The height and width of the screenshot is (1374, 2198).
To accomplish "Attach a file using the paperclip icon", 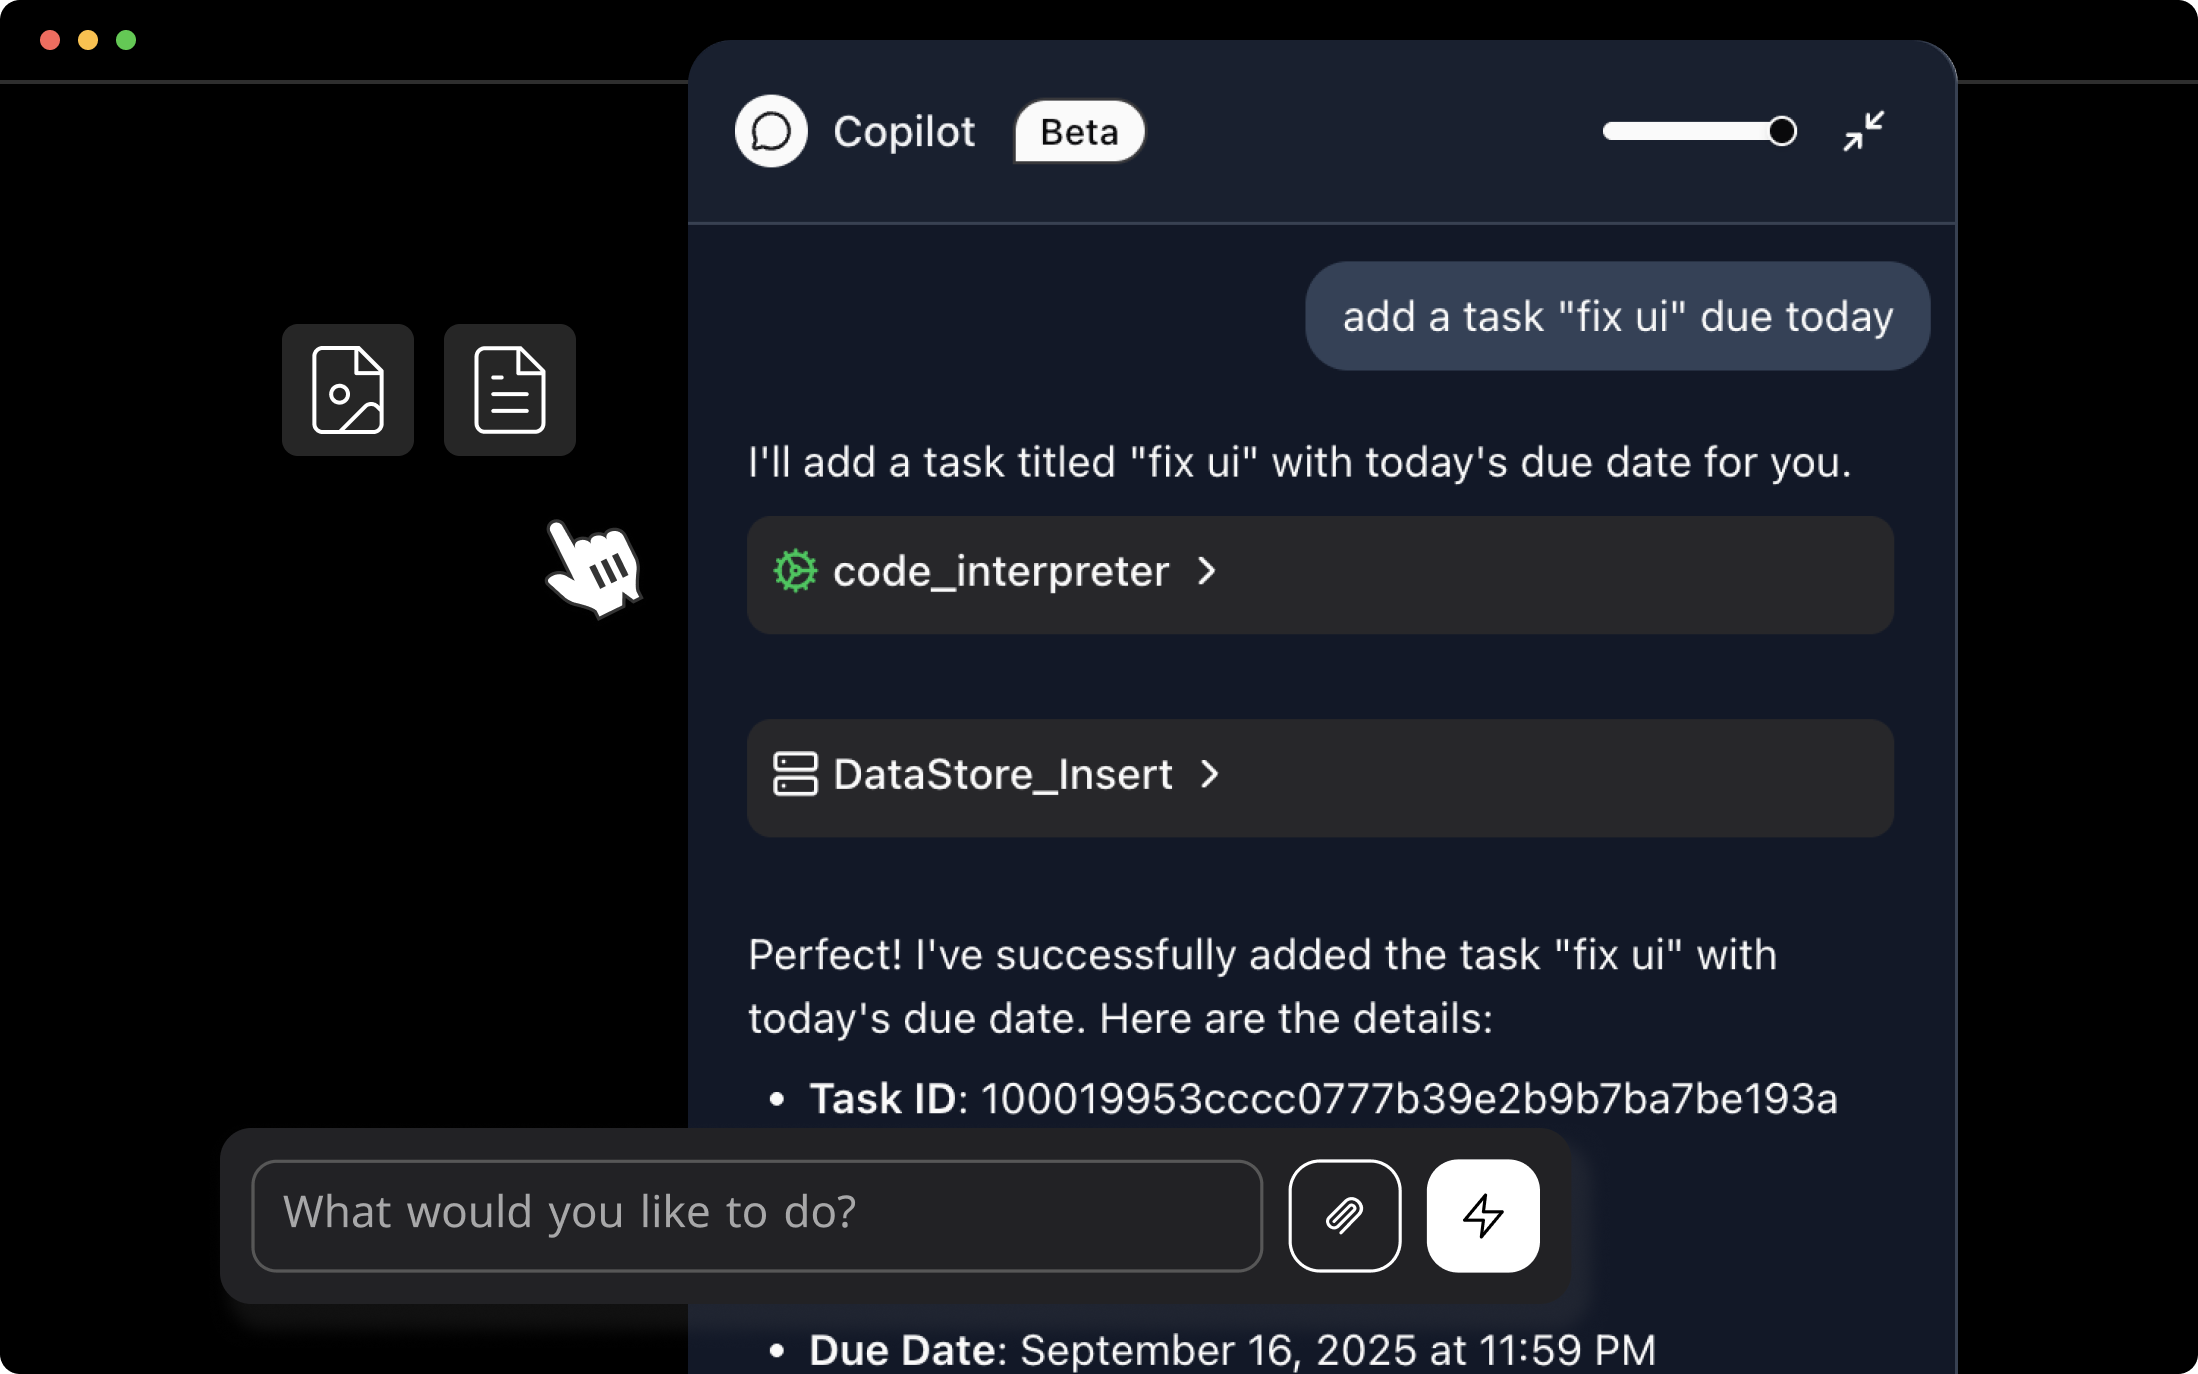I will point(1344,1215).
